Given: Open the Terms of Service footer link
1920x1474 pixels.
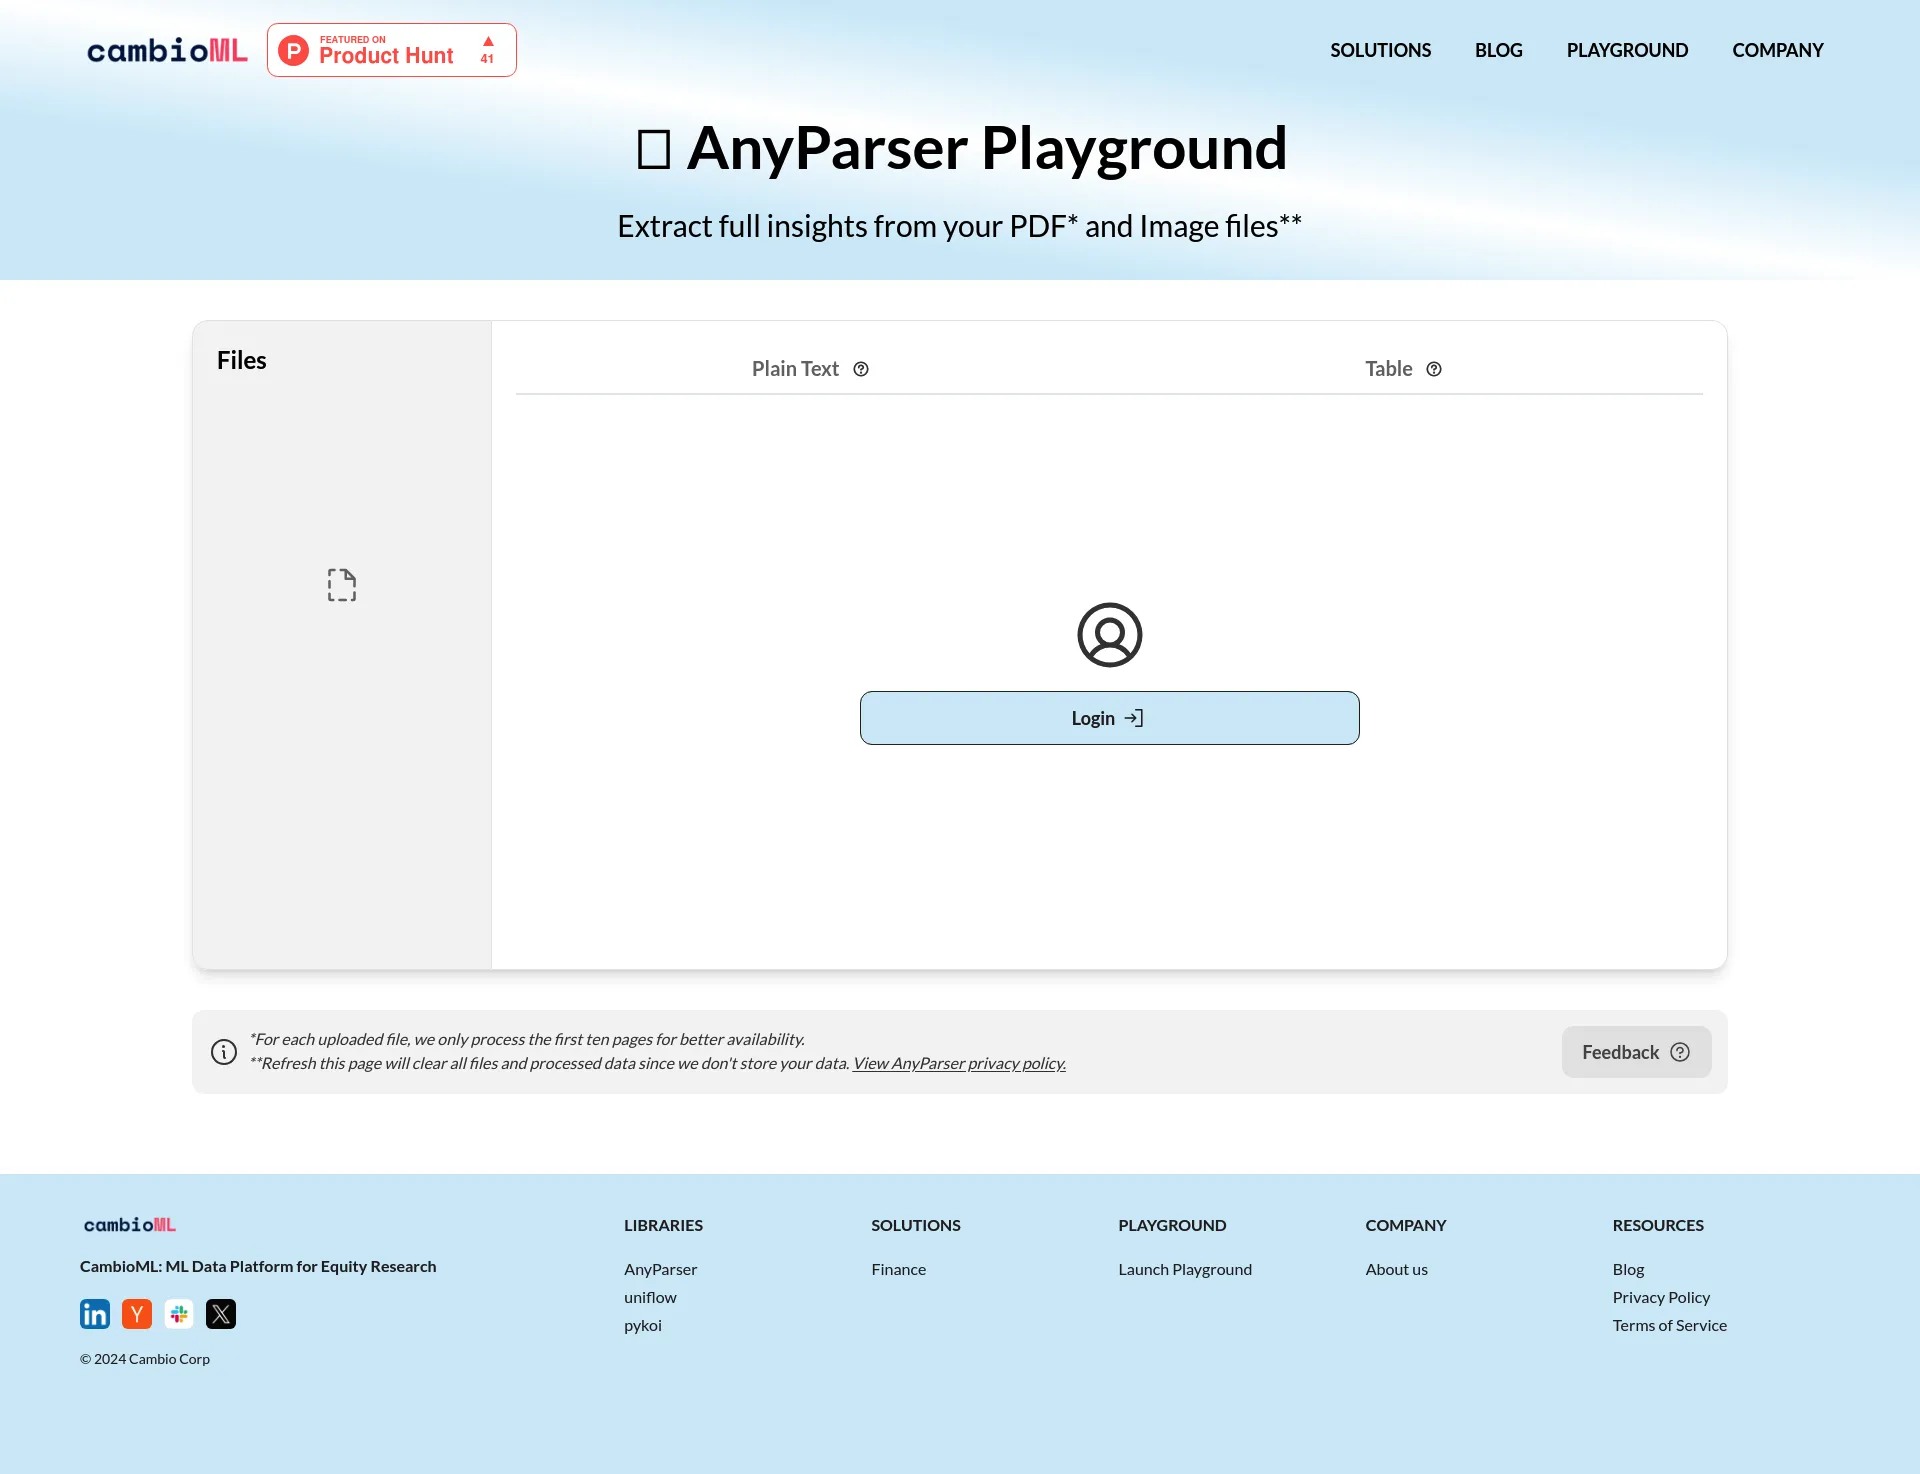Looking at the screenshot, I should (1669, 1325).
